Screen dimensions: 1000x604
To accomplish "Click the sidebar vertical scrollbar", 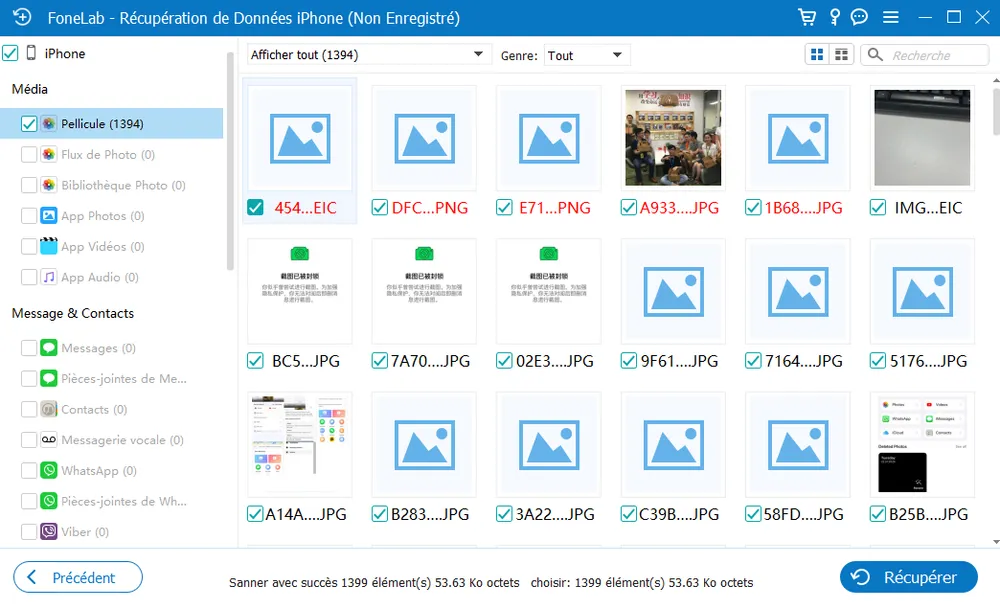I will point(230,161).
